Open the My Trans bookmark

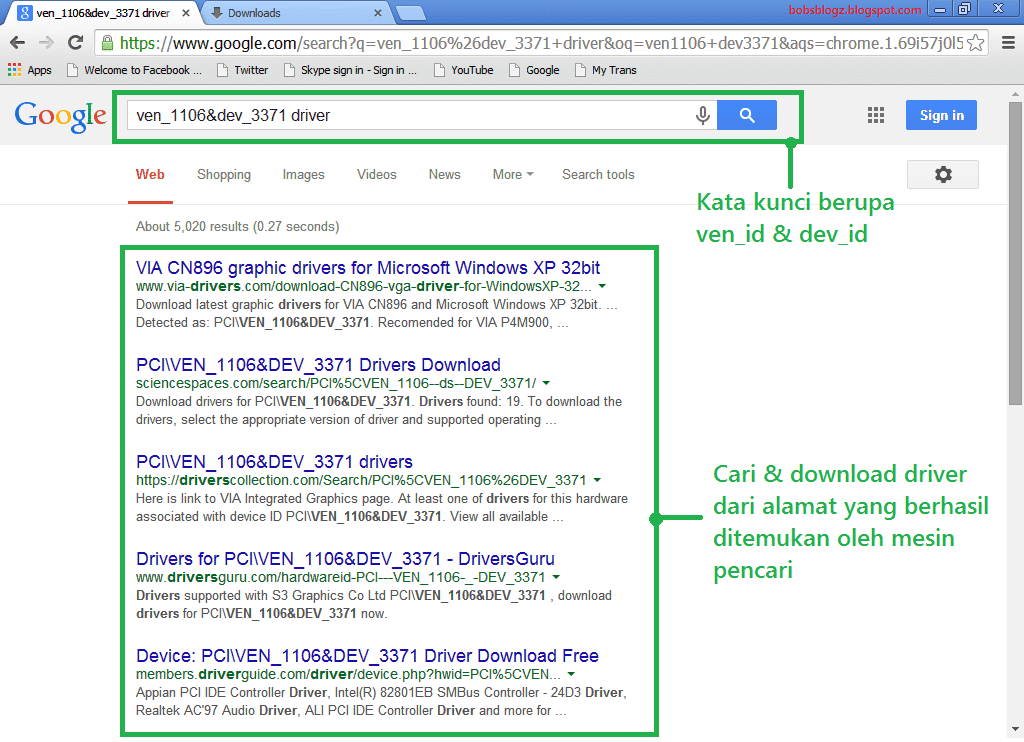tap(605, 70)
